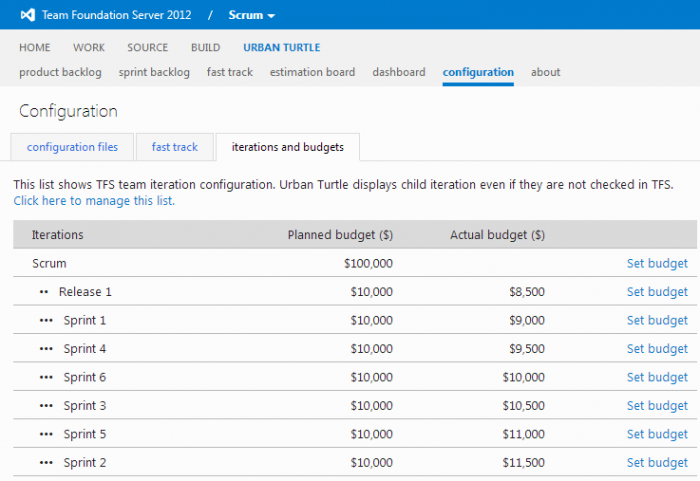Click the Planned budget column header

(x=340, y=235)
